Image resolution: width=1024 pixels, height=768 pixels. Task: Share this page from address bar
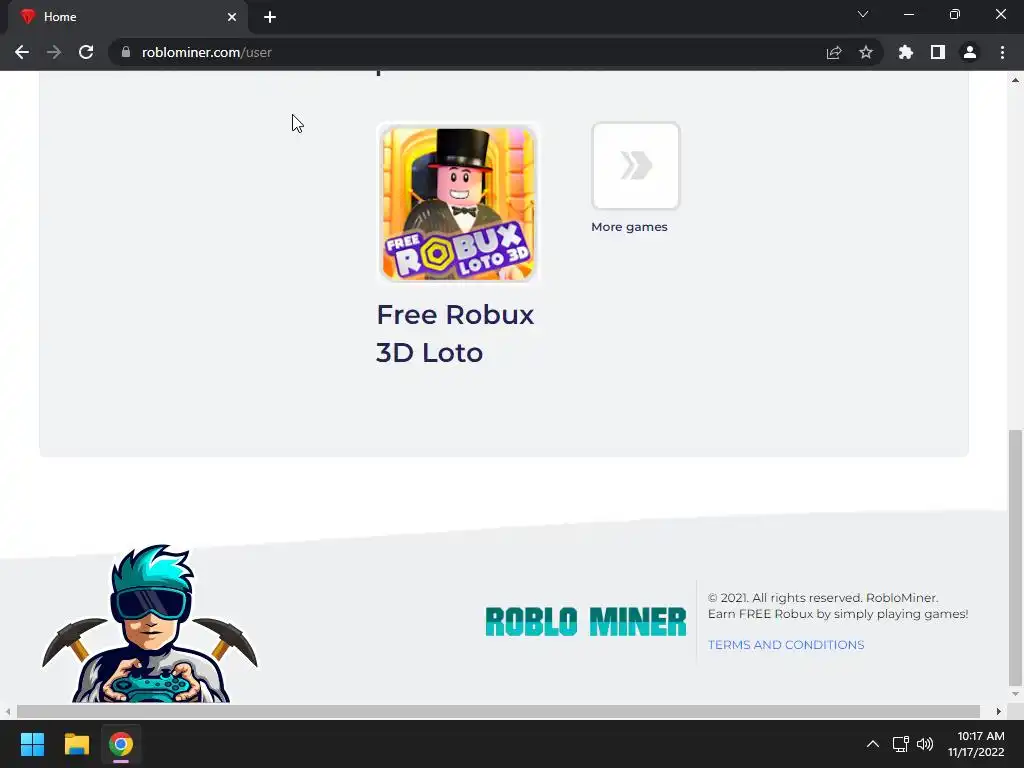point(834,52)
